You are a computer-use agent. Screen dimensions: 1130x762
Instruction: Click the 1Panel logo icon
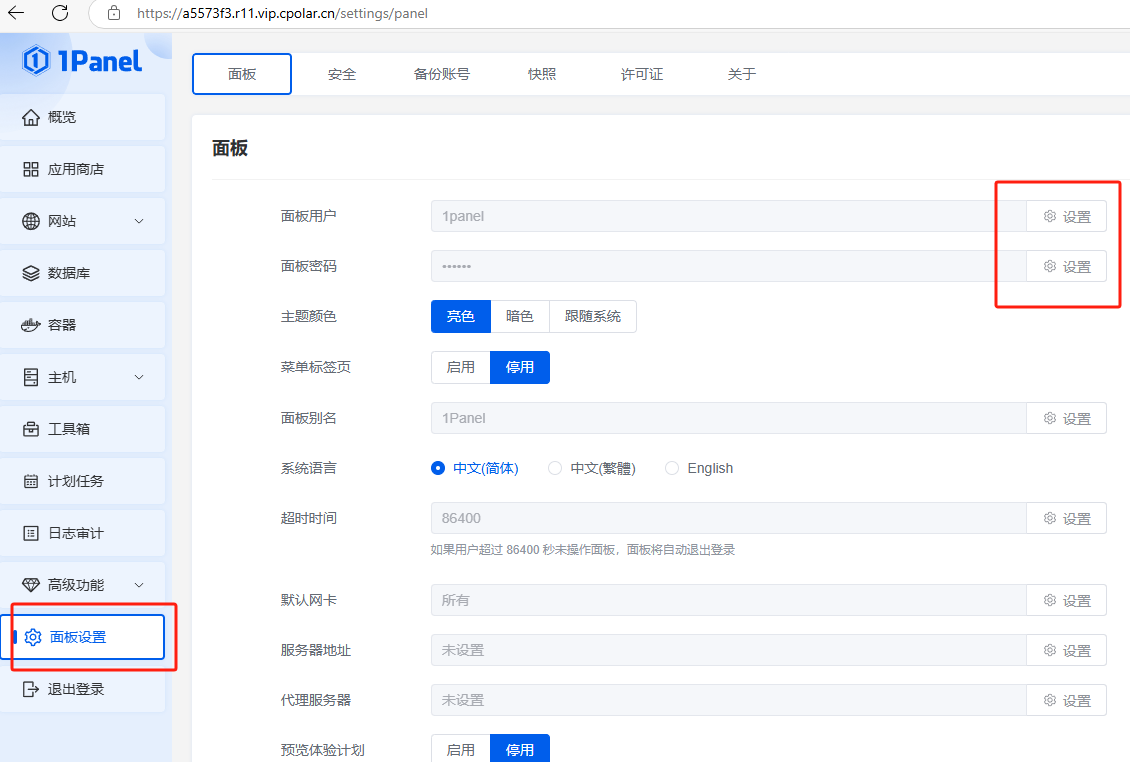coord(36,61)
